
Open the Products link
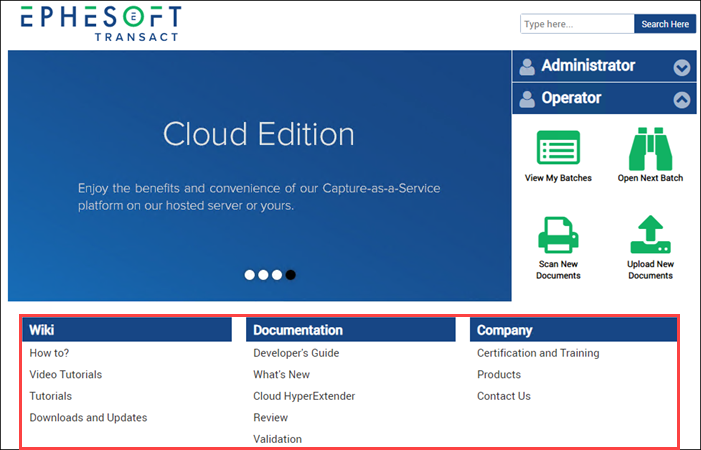tap(499, 374)
